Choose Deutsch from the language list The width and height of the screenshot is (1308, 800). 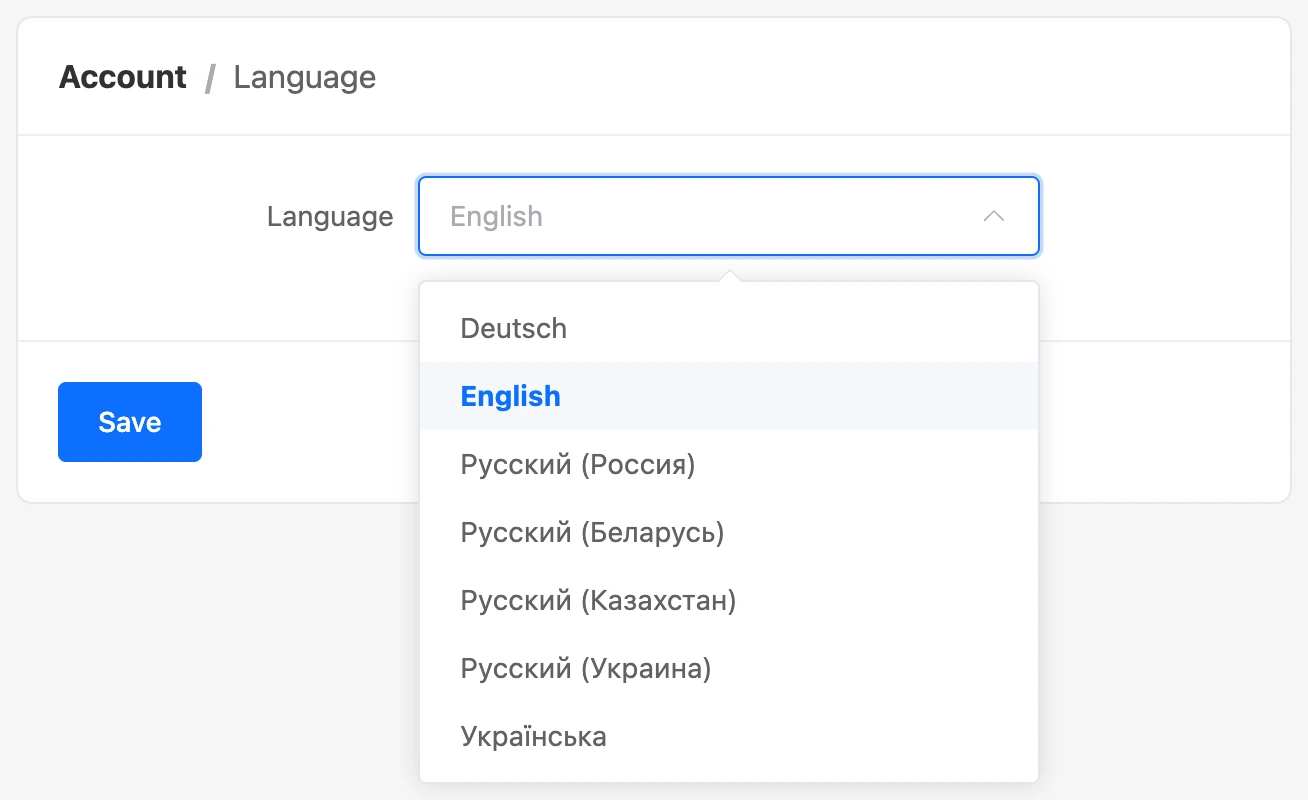(729, 328)
